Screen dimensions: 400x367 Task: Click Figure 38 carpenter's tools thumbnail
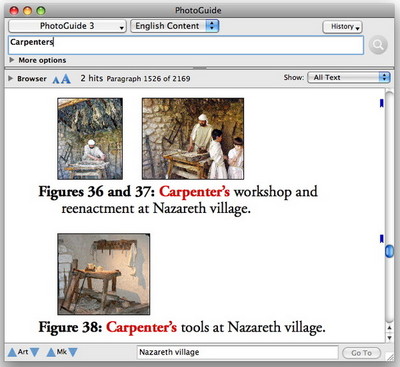click(x=104, y=274)
